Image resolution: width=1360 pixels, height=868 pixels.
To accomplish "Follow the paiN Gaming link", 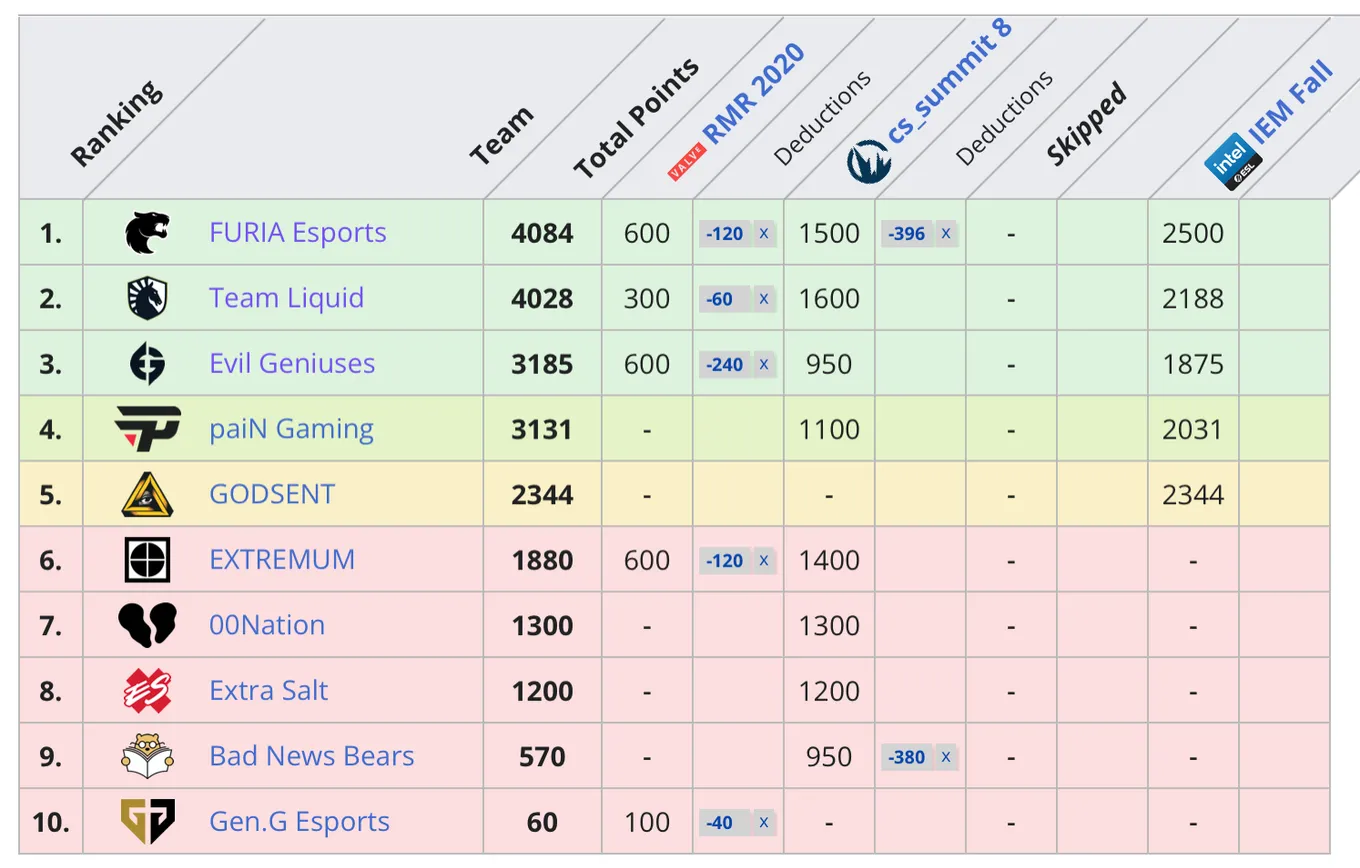I will [292, 429].
